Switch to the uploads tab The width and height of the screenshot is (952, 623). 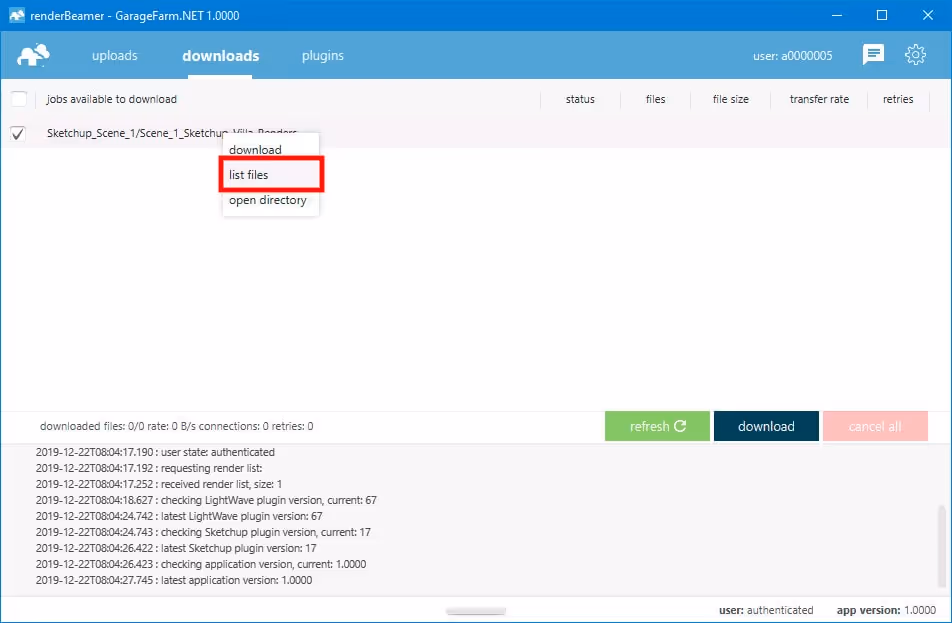(x=115, y=55)
